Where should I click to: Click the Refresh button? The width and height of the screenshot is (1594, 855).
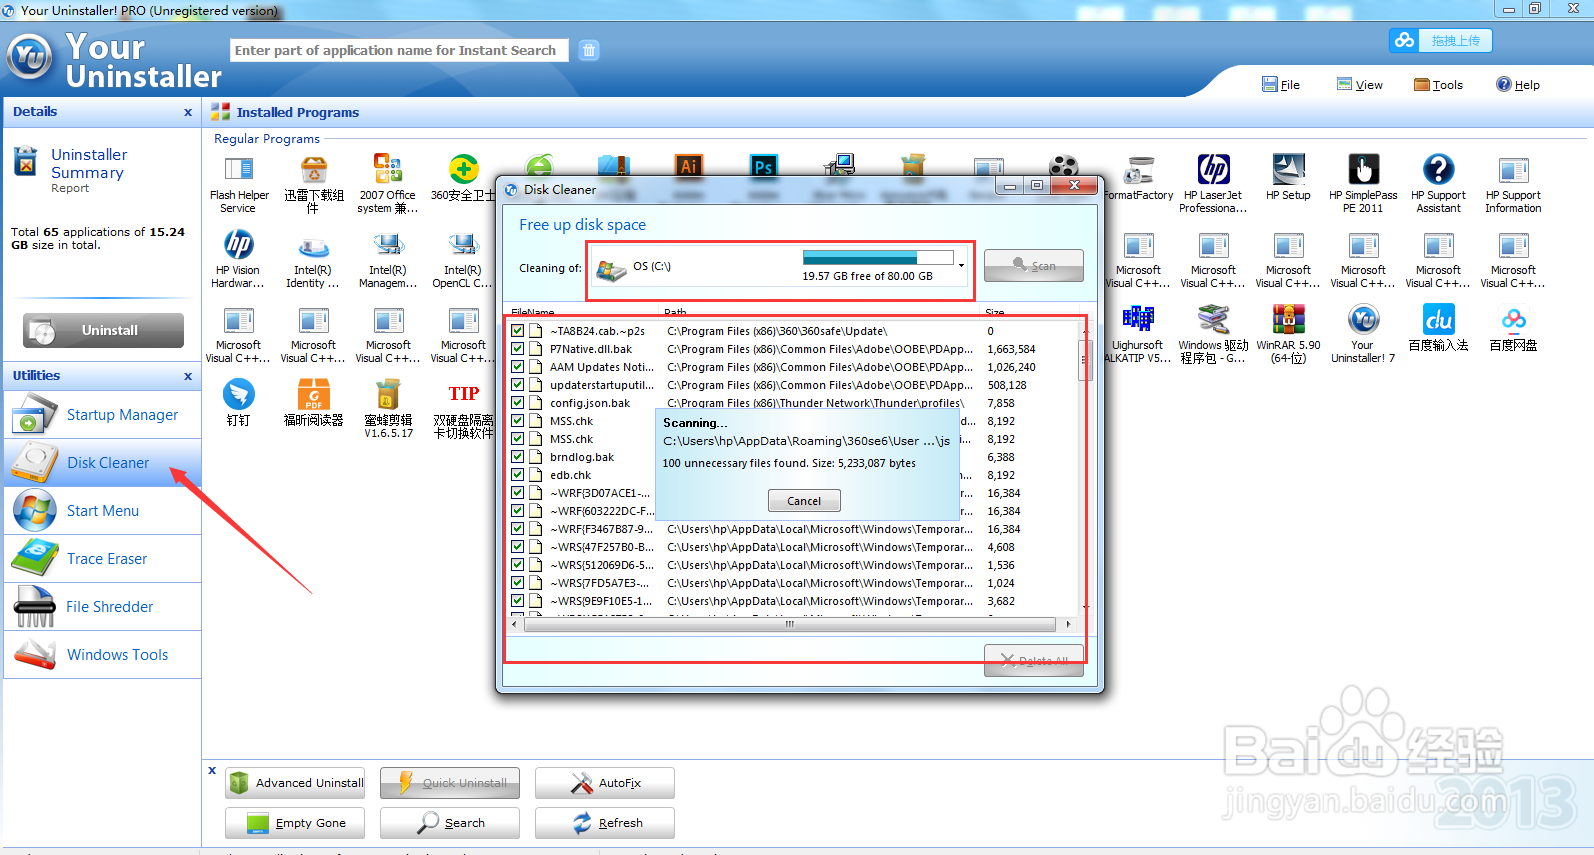[x=605, y=823]
